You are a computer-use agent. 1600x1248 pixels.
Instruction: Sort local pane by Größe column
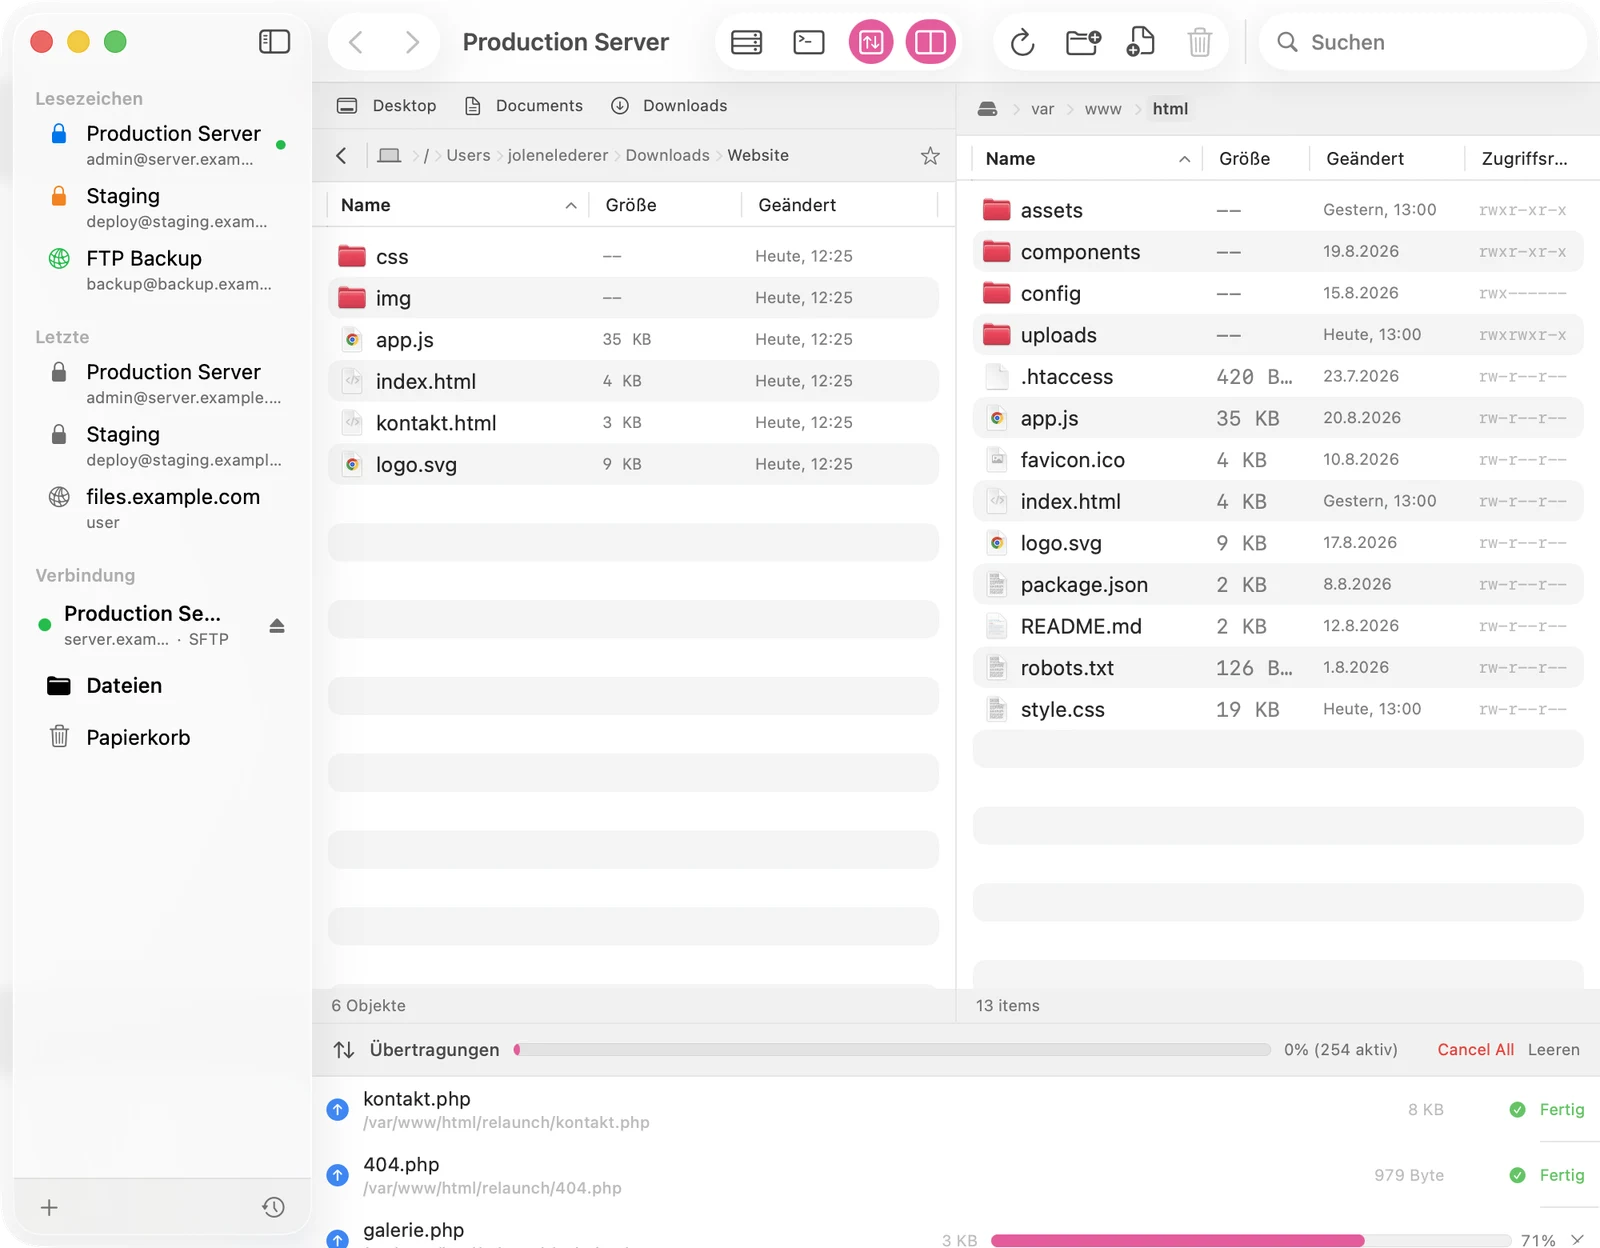pos(664,205)
